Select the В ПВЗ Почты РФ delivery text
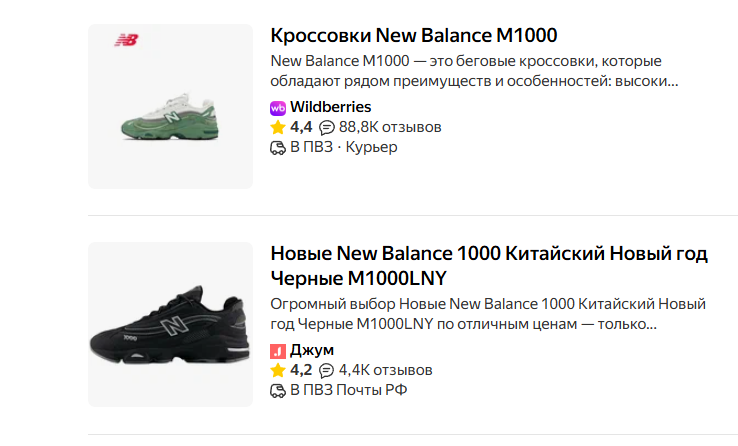Image resolution: width=738 pixels, height=446 pixels. click(348, 390)
